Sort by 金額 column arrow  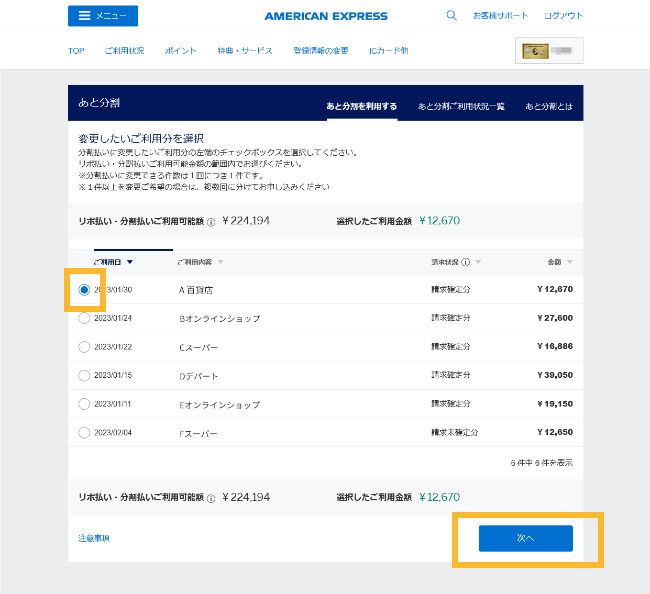pyautogui.click(x=569, y=263)
